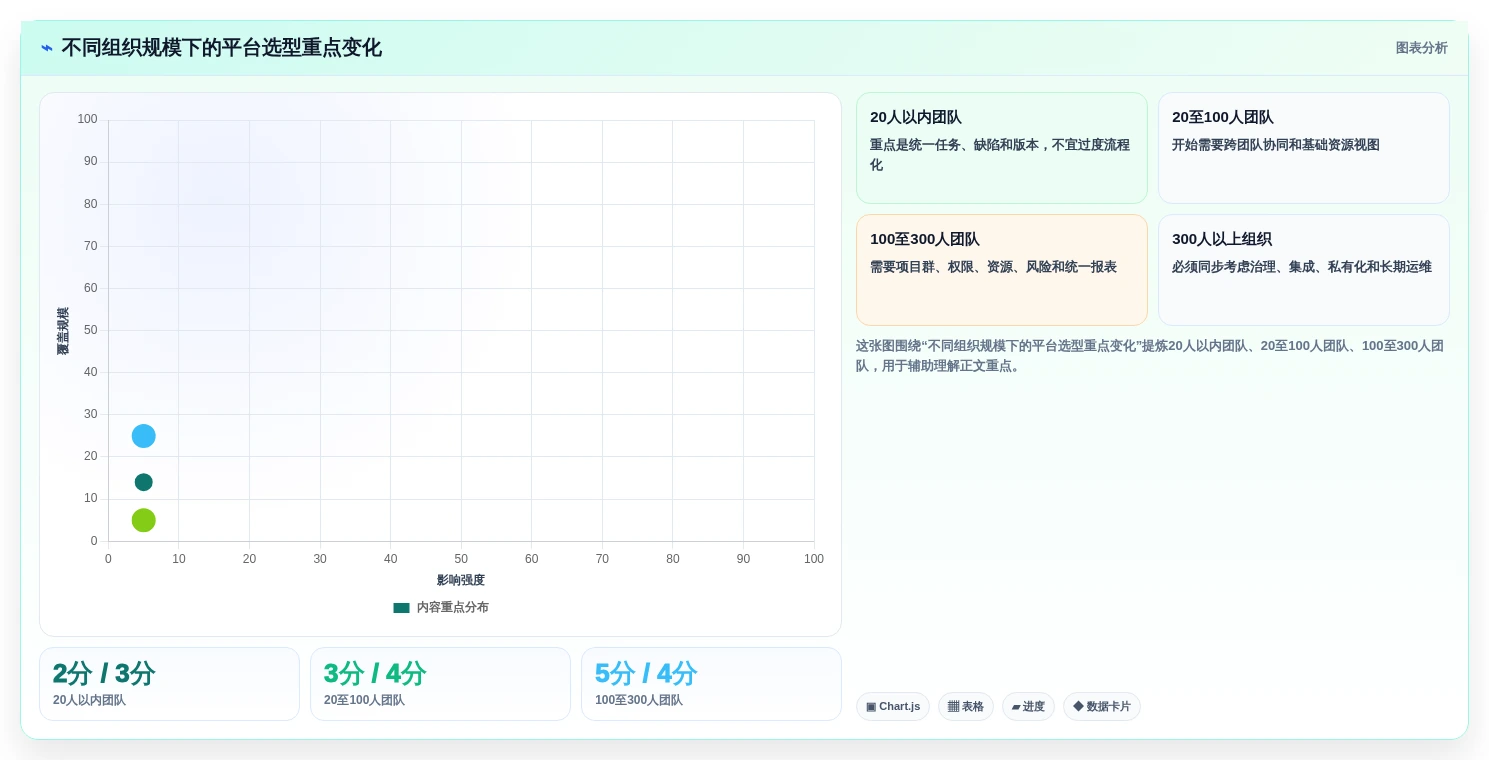The width and height of the screenshot is (1489, 760).
Task: Click the 20人以内团队 label under 2分 / 3分
Action: [89, 700]
